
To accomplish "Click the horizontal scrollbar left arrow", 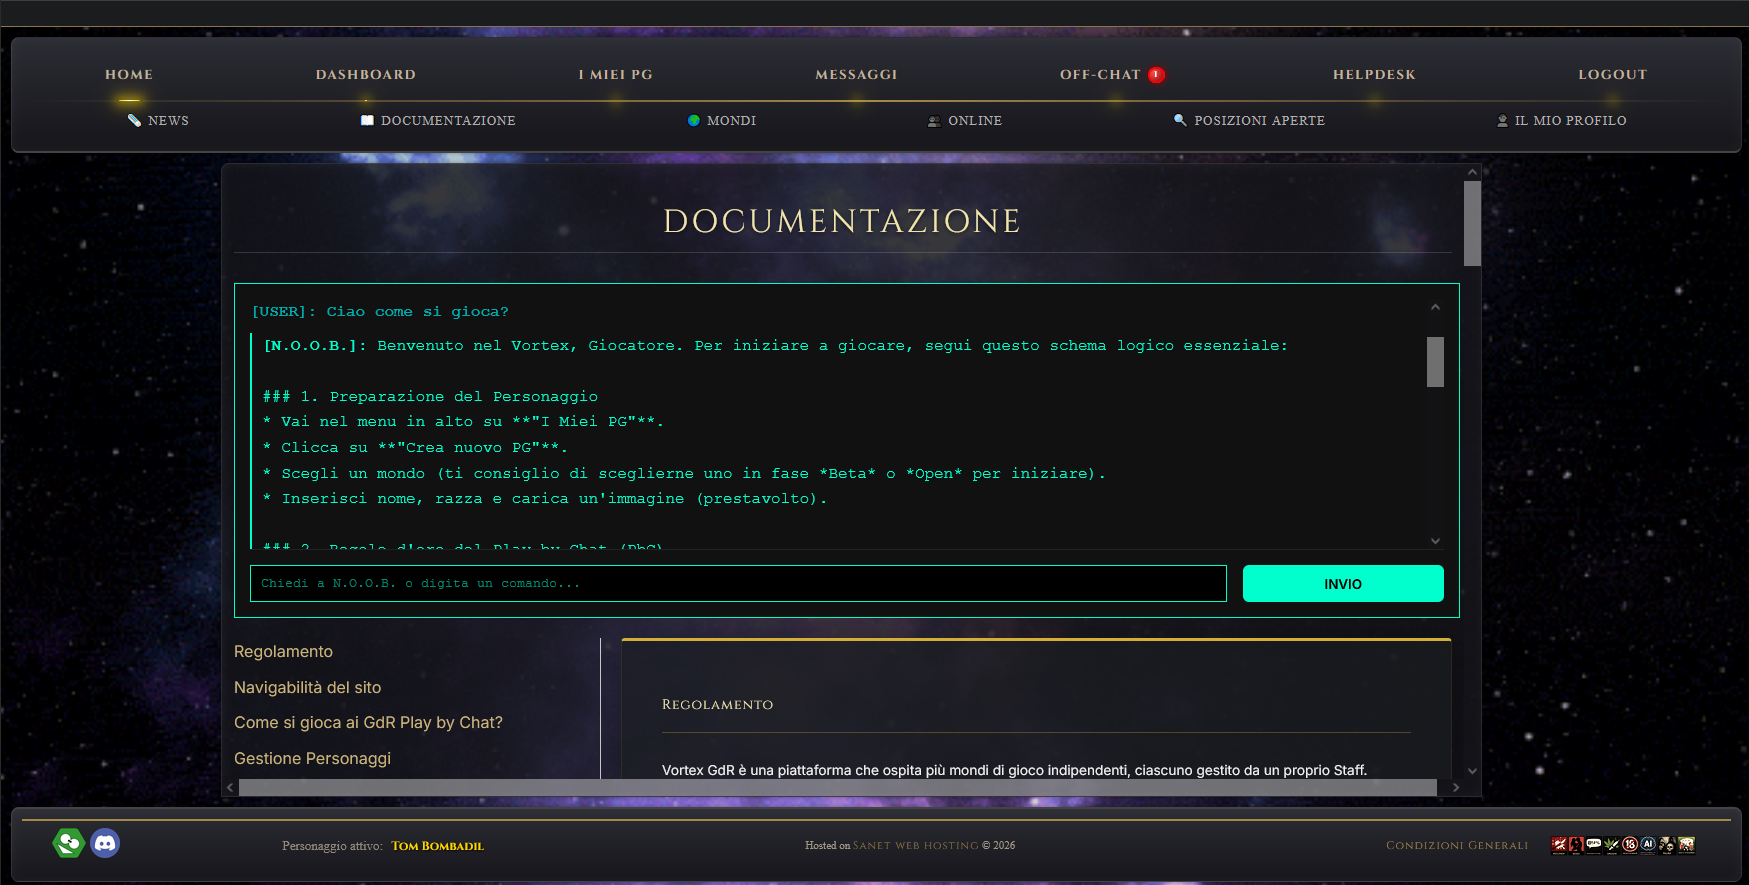I will [x=230, y=787].
